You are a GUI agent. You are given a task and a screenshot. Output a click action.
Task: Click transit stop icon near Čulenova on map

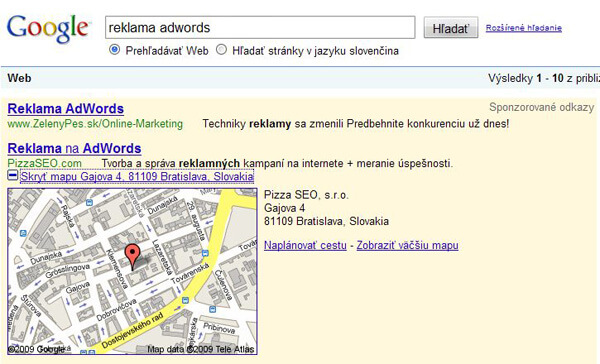pyautogui.click(x=213, y=309)
